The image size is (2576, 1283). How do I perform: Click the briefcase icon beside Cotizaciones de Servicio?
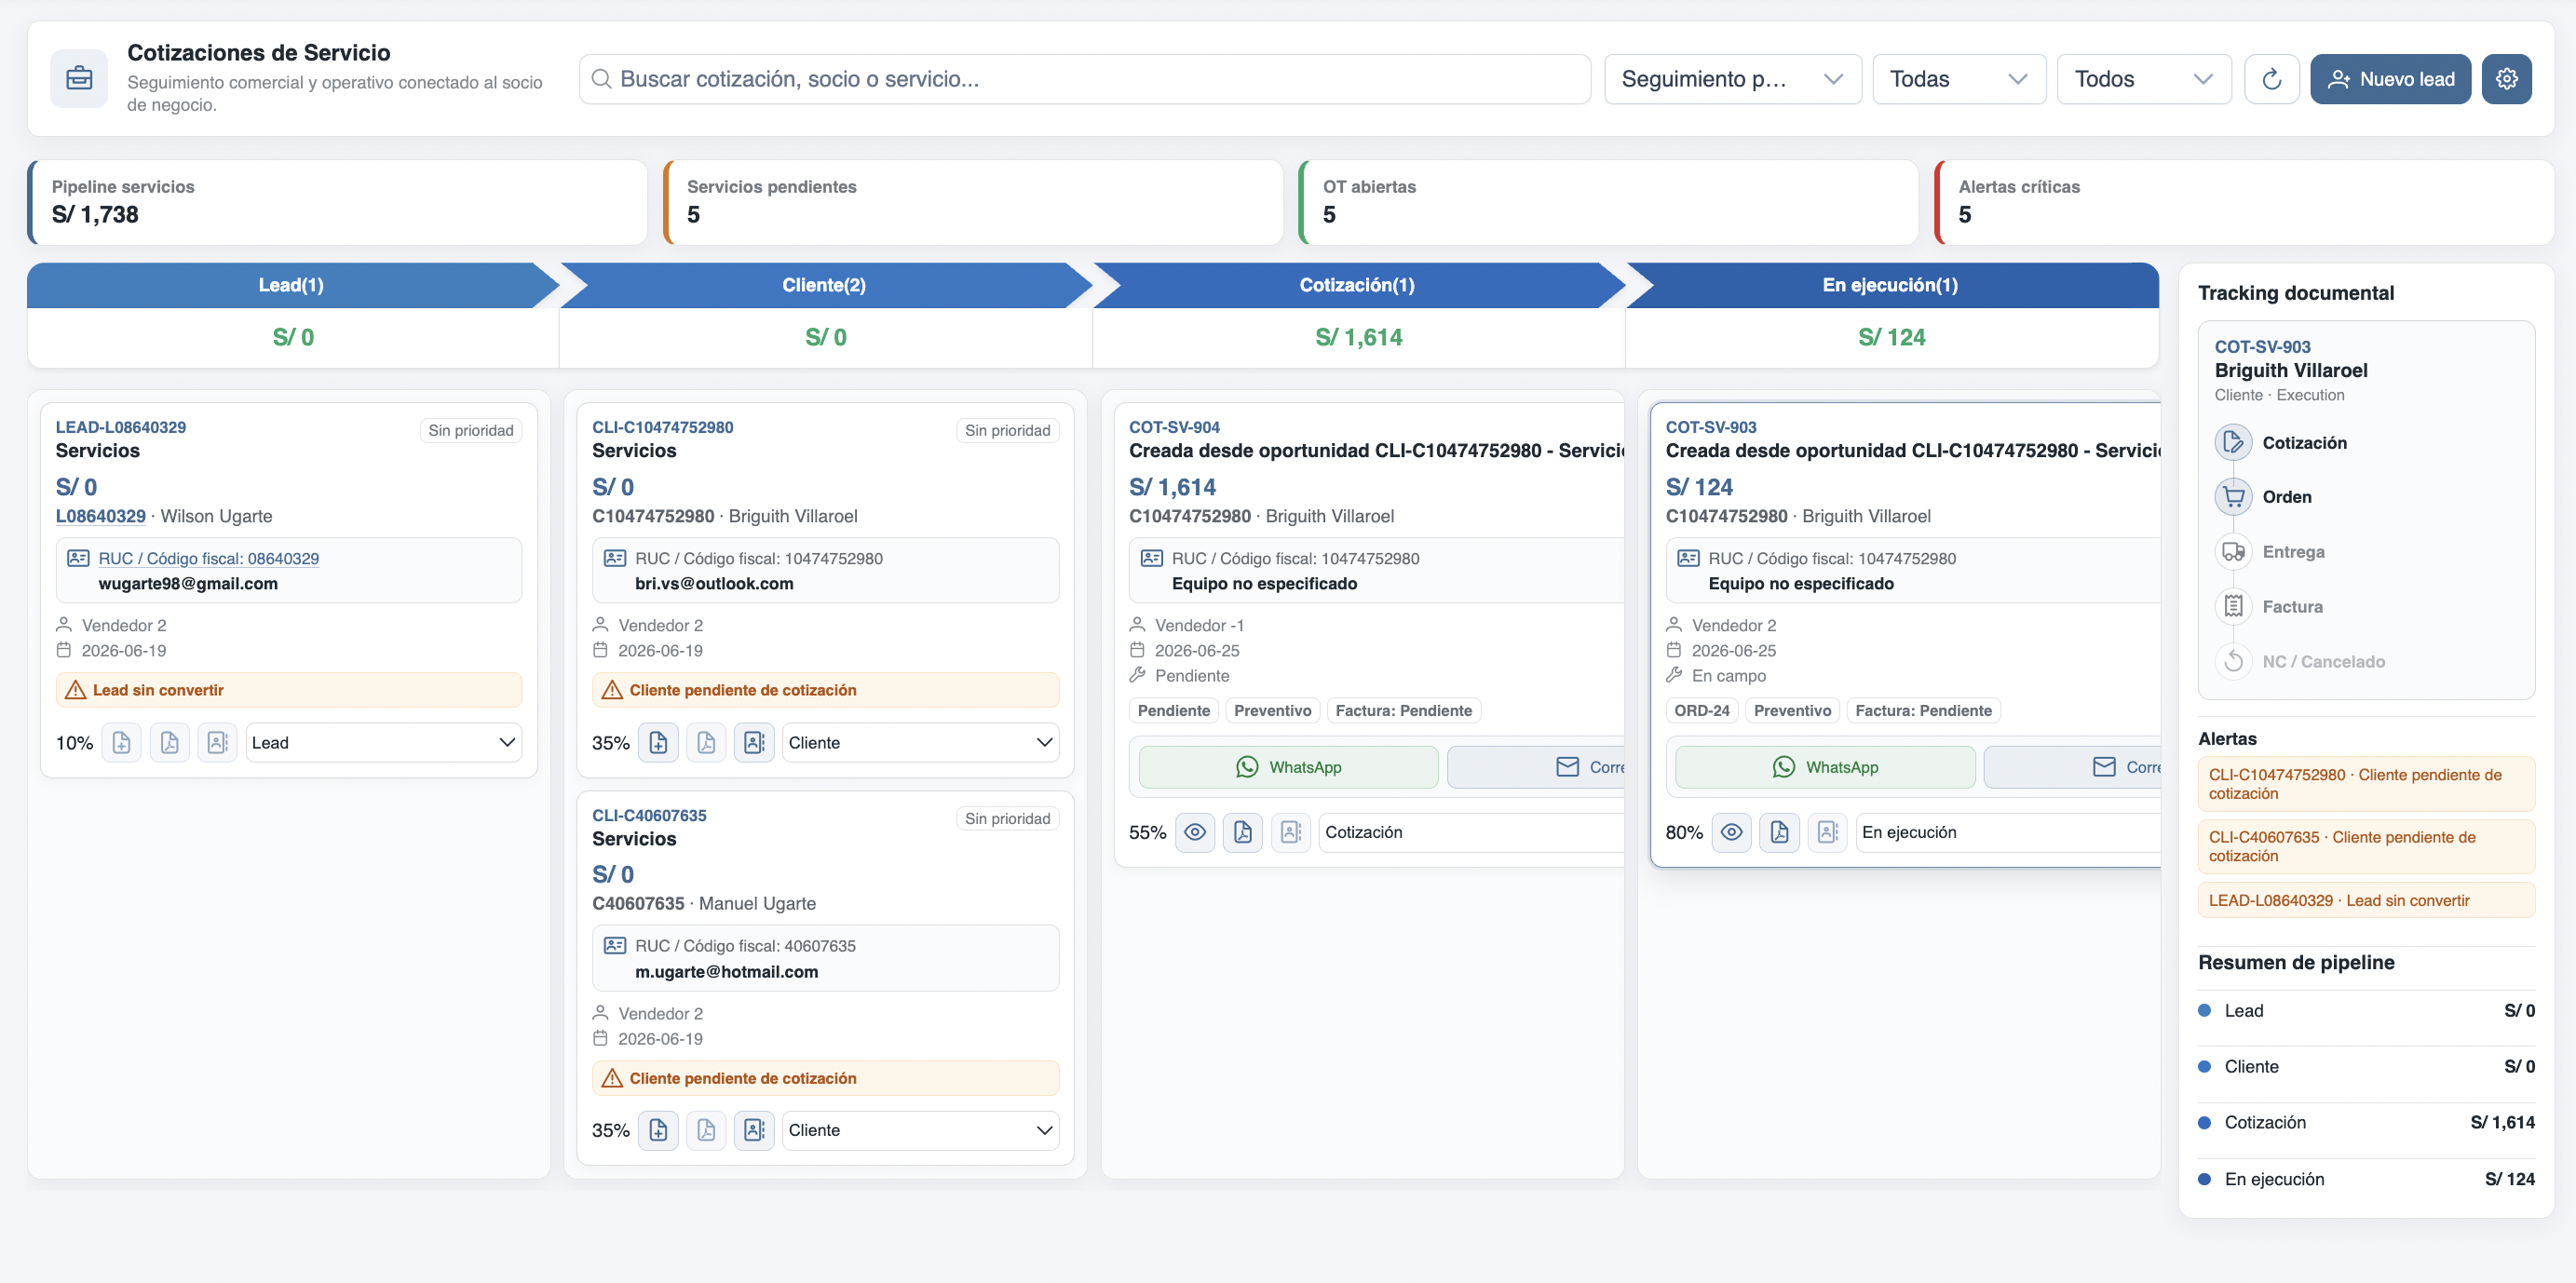coord(79,78)
